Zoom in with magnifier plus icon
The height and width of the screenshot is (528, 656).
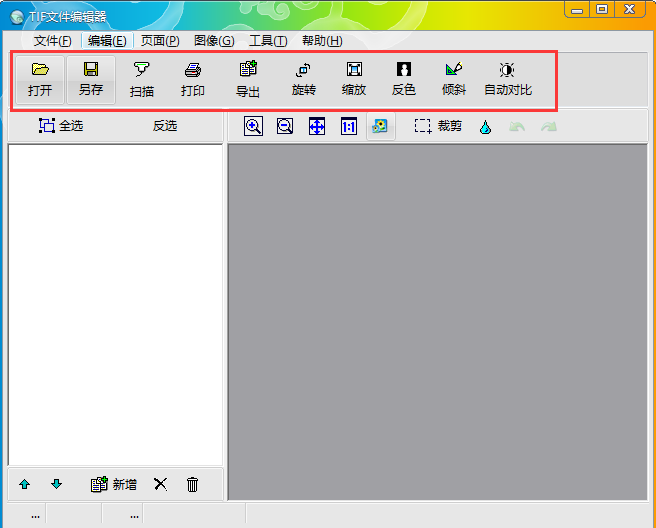pyautogui.click(x=253, y=126)
